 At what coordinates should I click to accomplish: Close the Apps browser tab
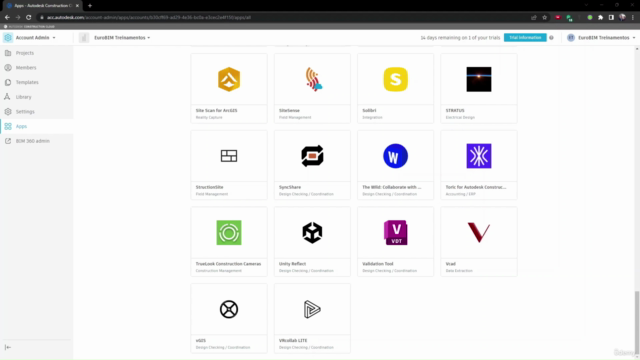[77, 6]
